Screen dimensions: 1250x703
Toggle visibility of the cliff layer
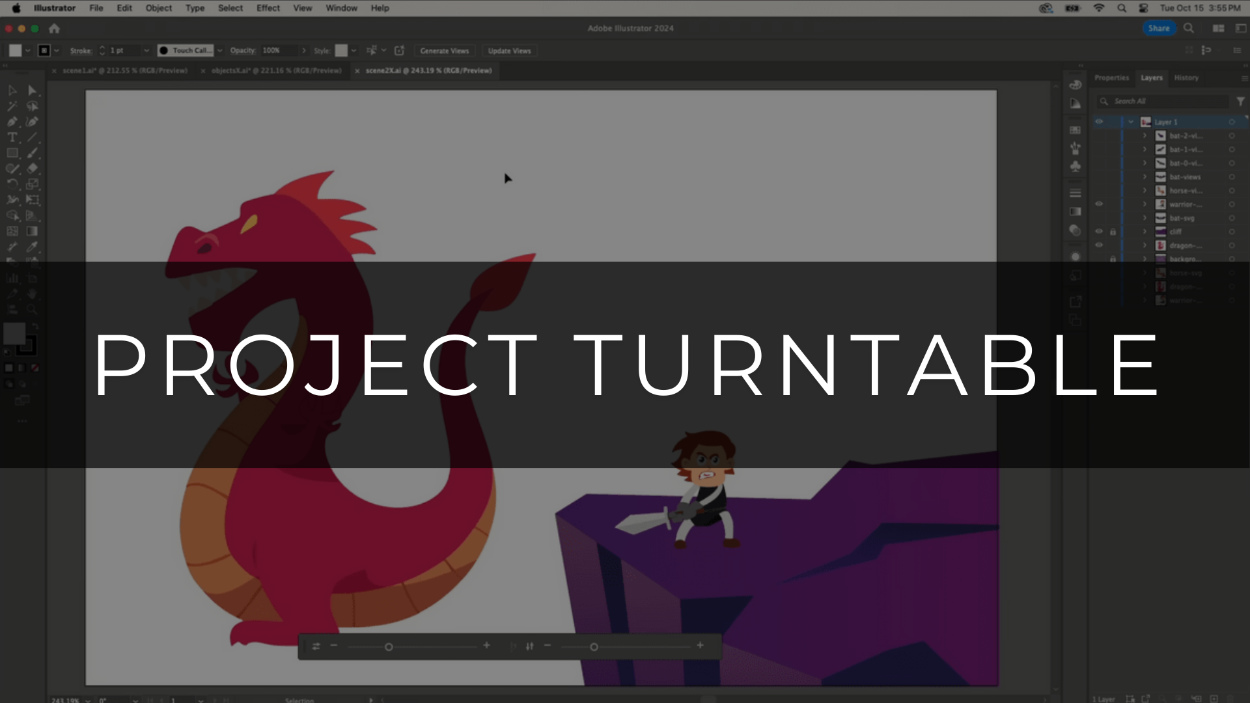1099,231
